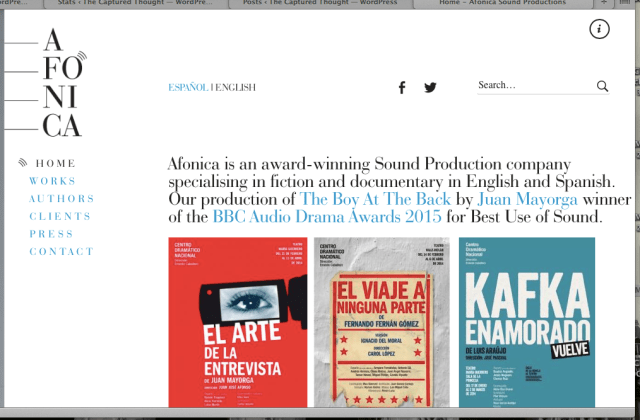The image size is (640, 420).
Task: Switch language to English
Action: coord(235,88)
